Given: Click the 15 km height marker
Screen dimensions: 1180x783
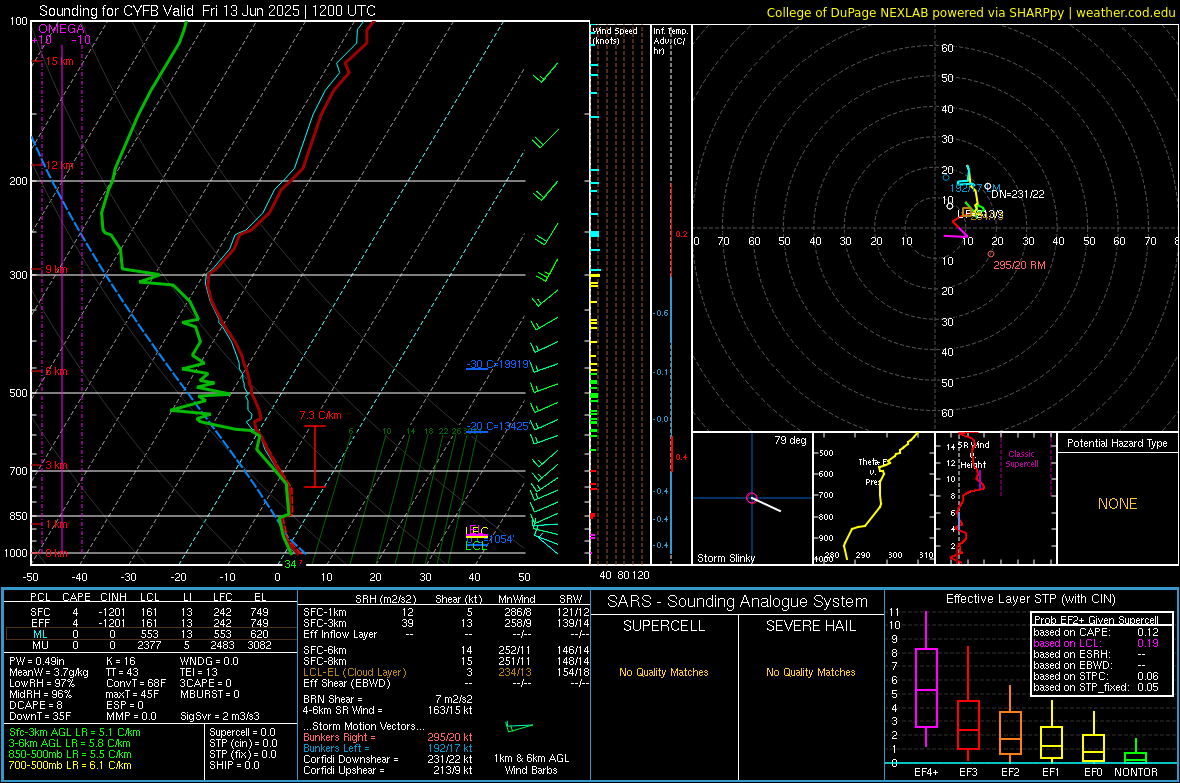Looking at the screenshot, I should pyautogui.click(x=59, y=61).
